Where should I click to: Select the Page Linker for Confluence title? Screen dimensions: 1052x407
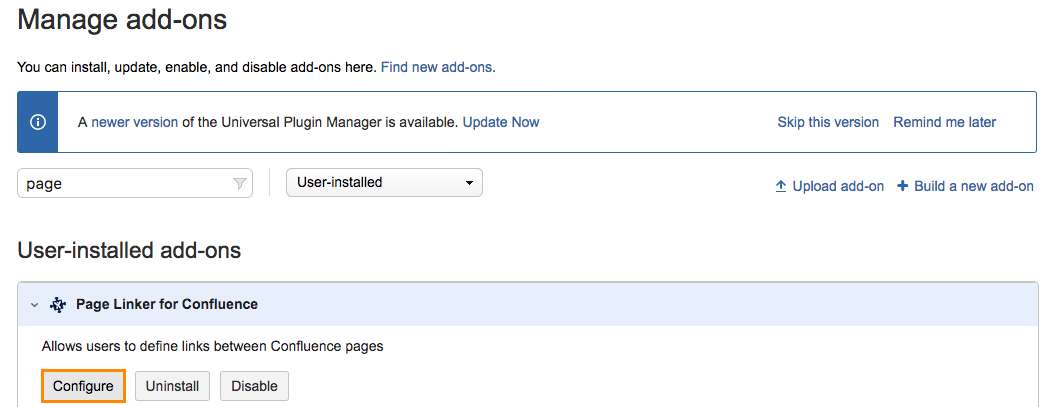click(x=167, y=304)
